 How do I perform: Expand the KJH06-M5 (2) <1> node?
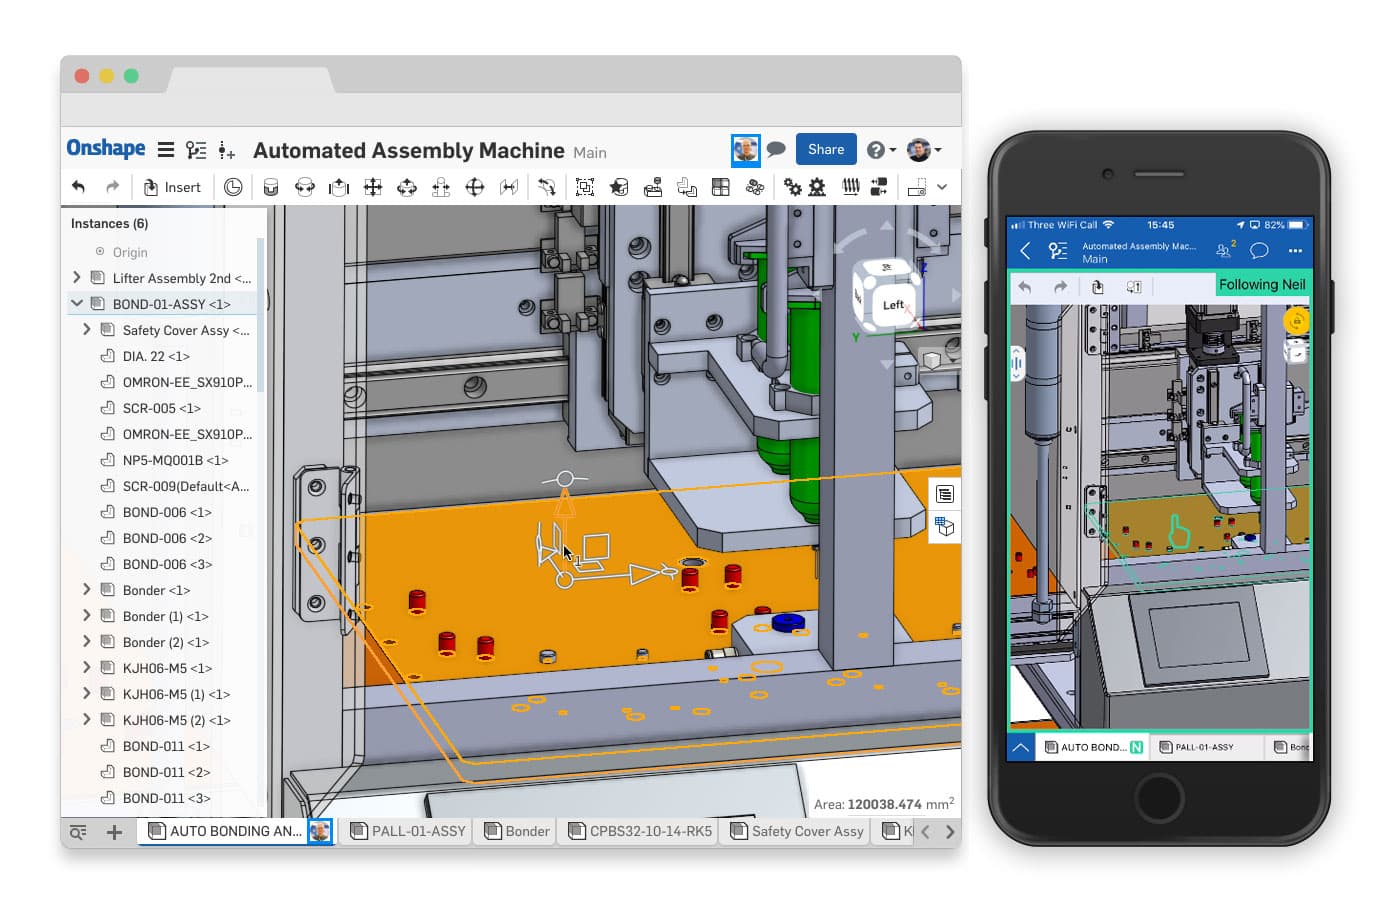tap(87, 719)
